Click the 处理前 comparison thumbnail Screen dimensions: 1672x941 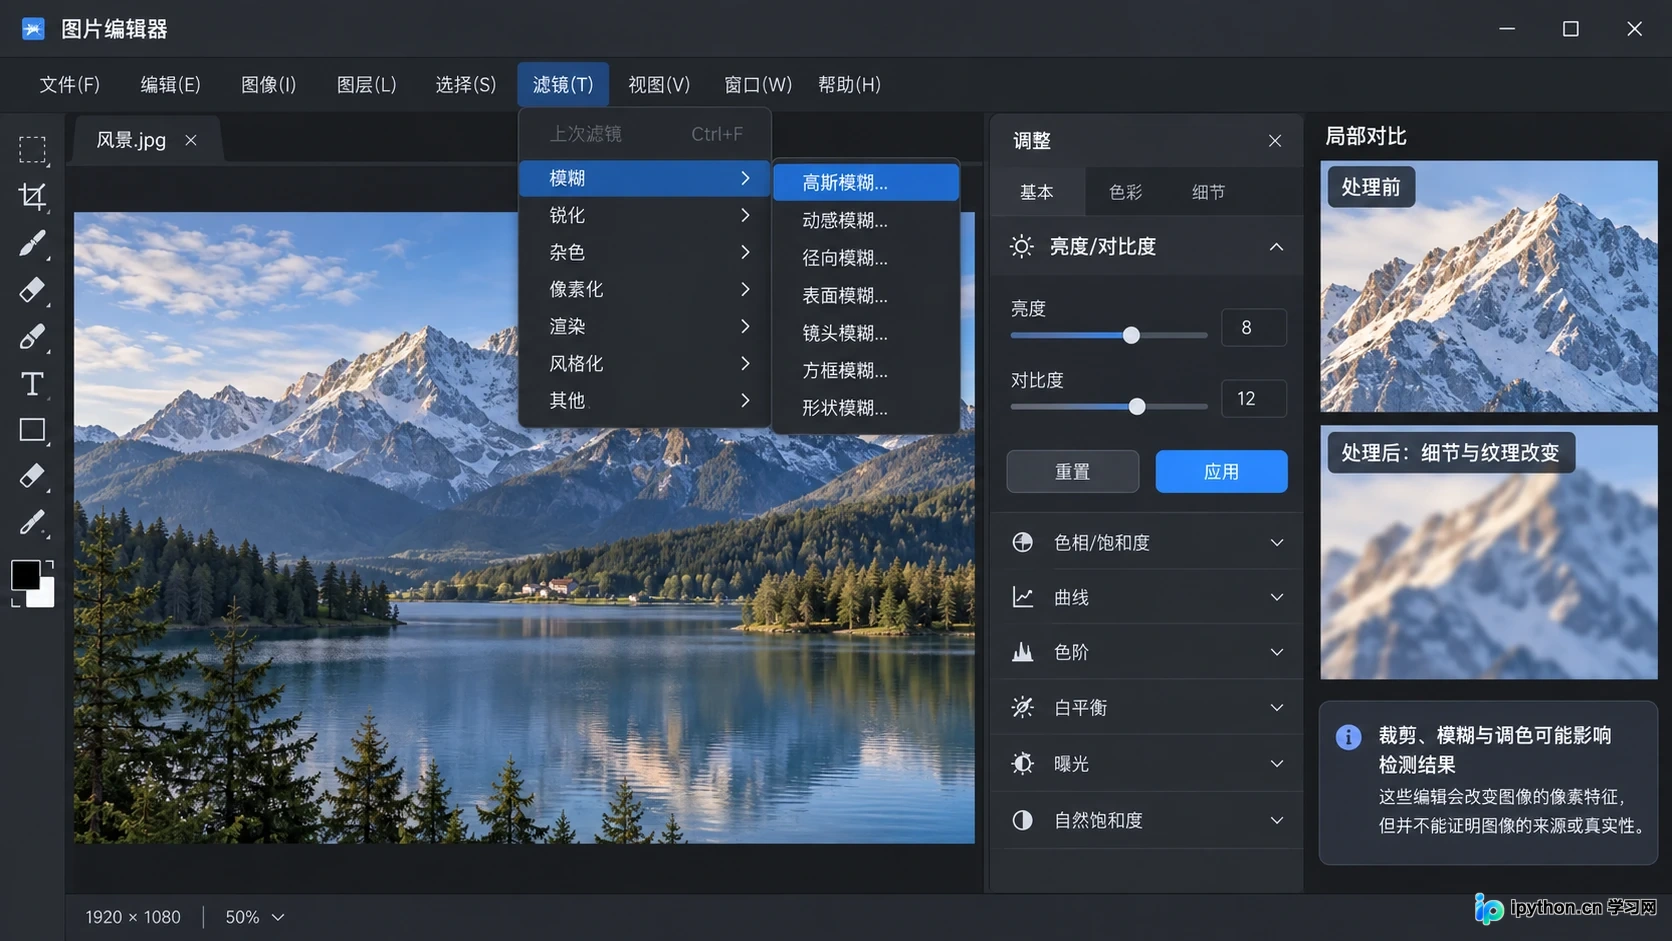(x=1488, y=286)
